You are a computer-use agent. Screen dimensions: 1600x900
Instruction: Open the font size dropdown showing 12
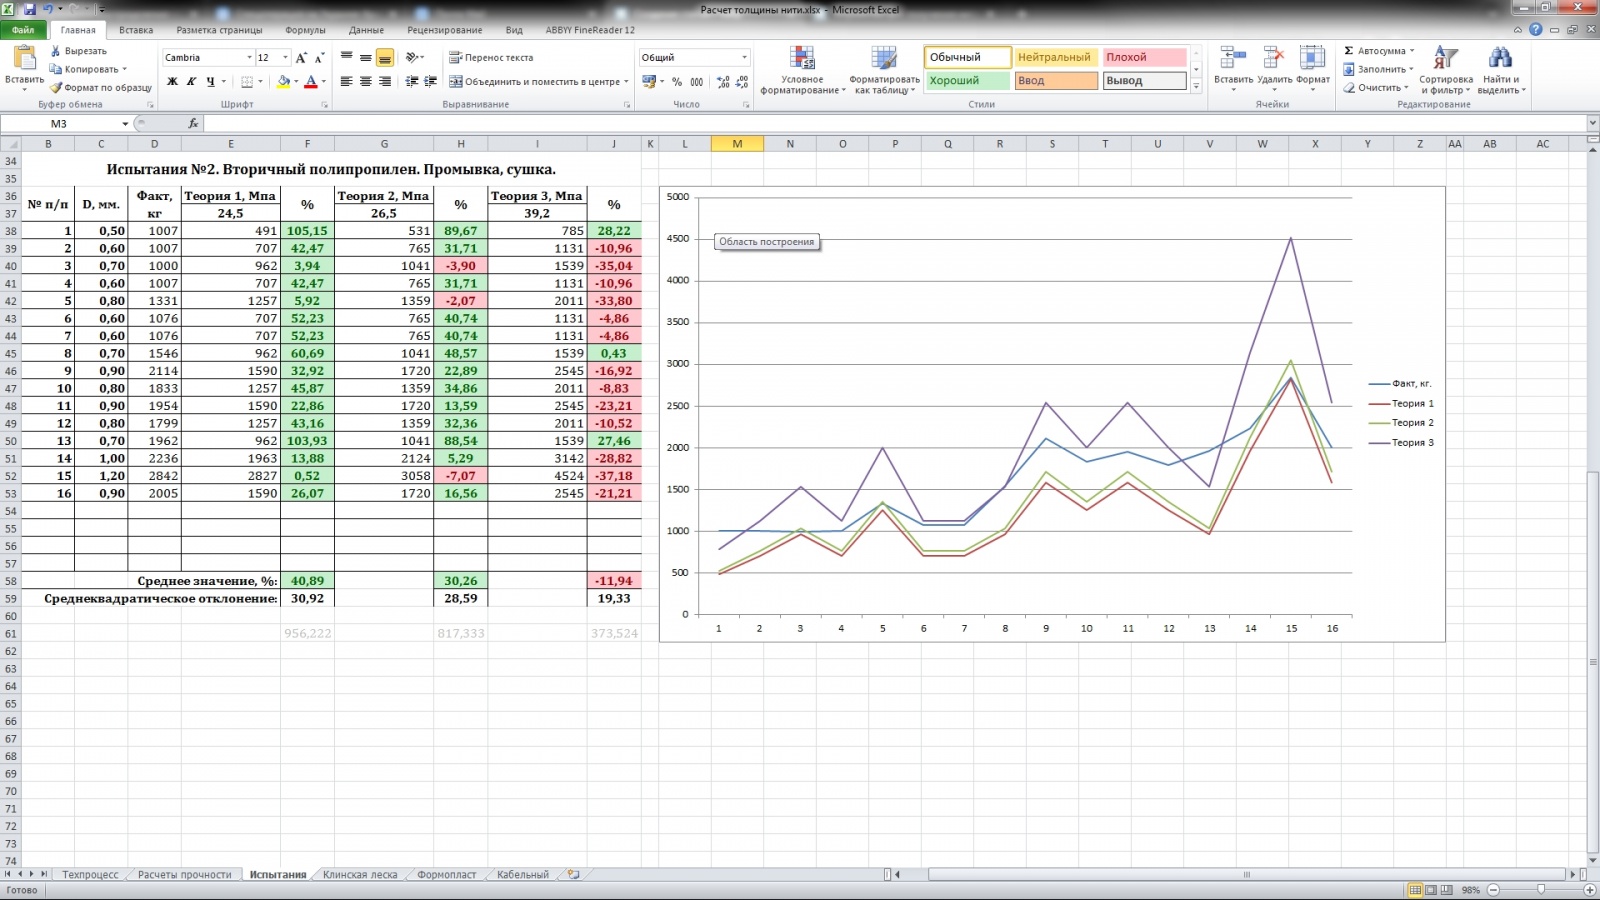(285, 58)
